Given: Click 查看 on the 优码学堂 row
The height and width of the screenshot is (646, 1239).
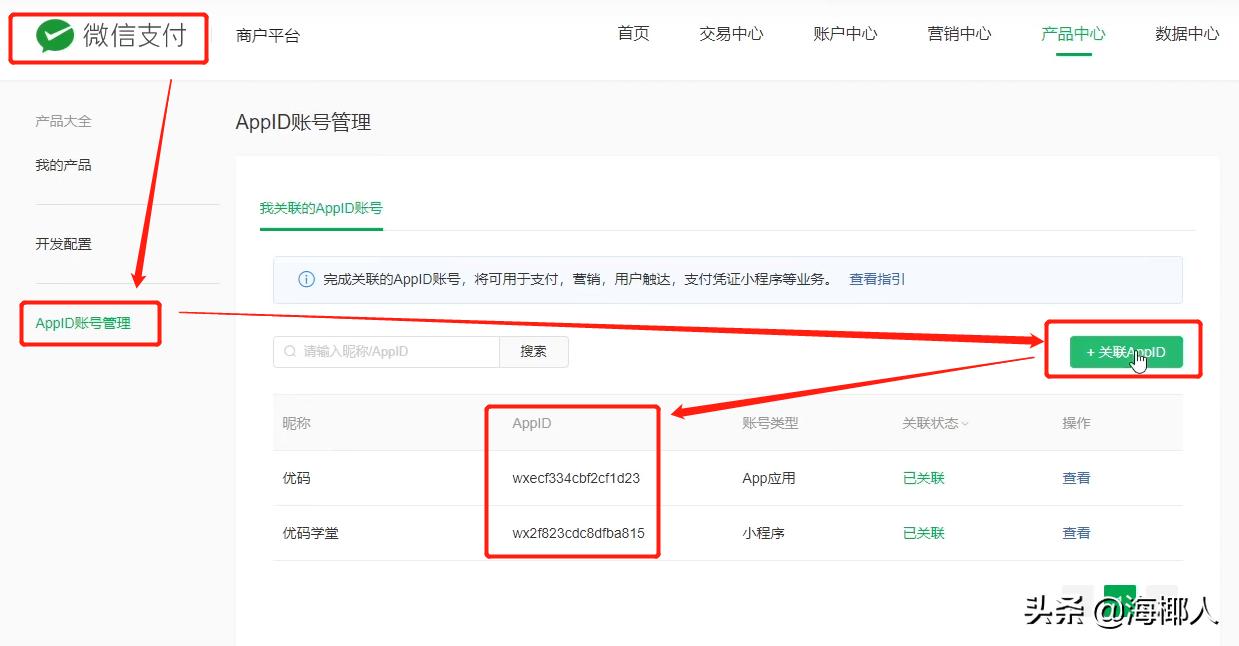Looking at the screenshot, I should pyautogui.click(x=1076, y=533).
